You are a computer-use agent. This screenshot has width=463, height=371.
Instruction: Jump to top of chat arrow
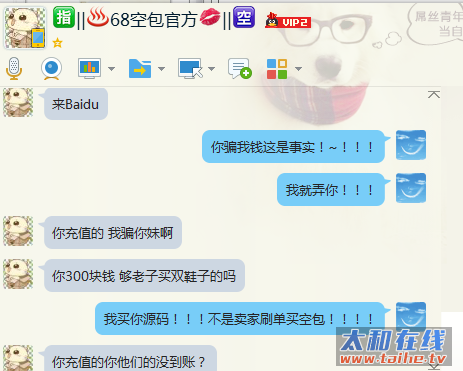(434, 94)
